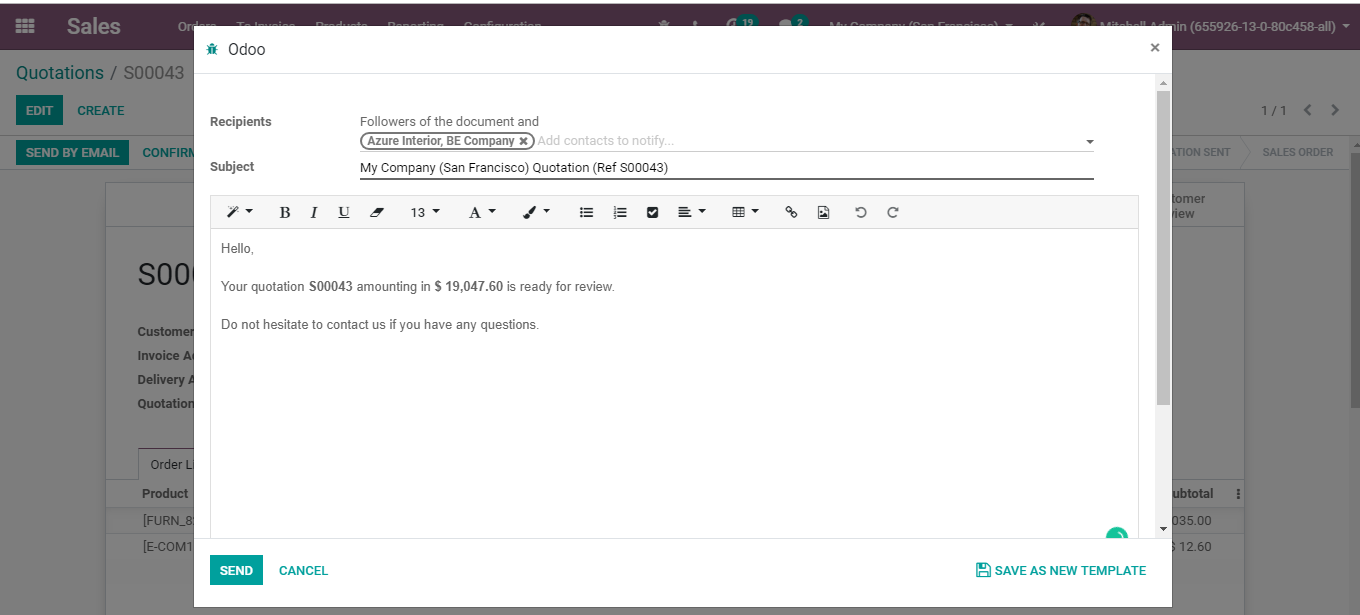
Task: Click SAVE AS NEW TEMPLATE
Action: tap(1061, 570)
